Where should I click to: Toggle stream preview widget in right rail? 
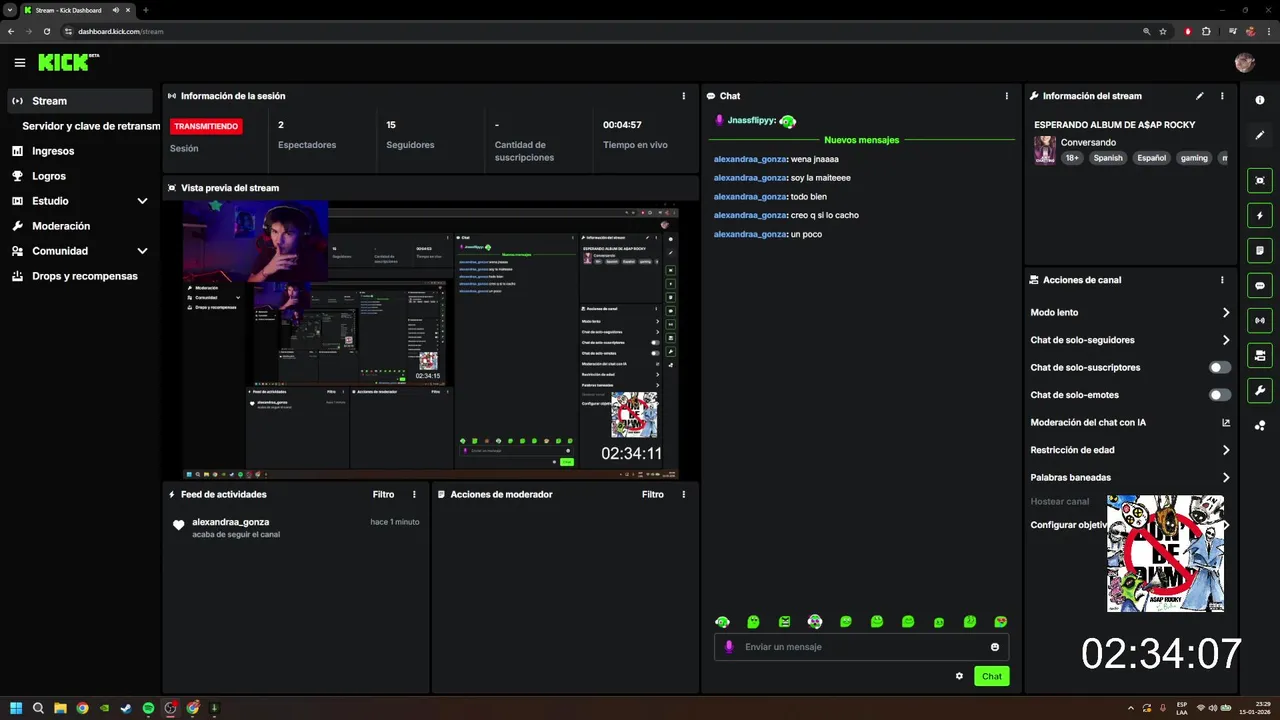point(1260,180)
